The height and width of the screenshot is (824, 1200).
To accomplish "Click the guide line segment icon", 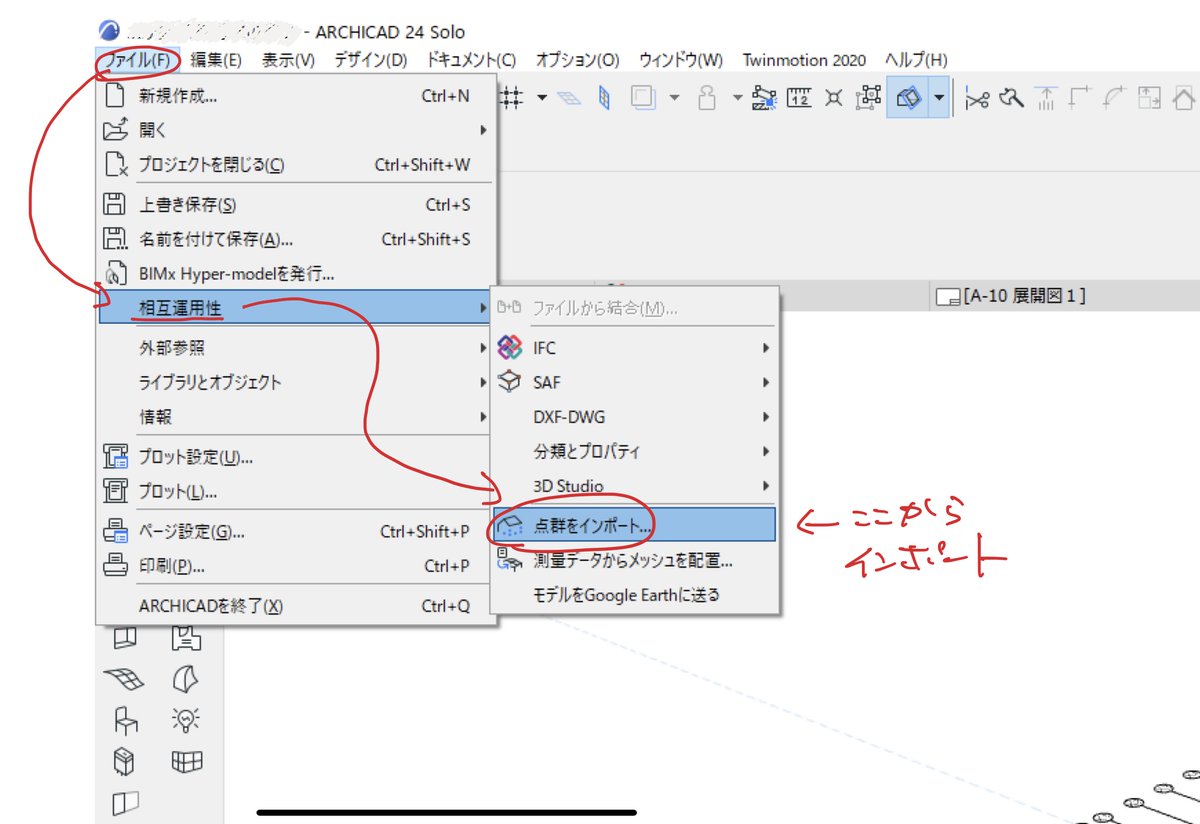I will click(764, 98).
